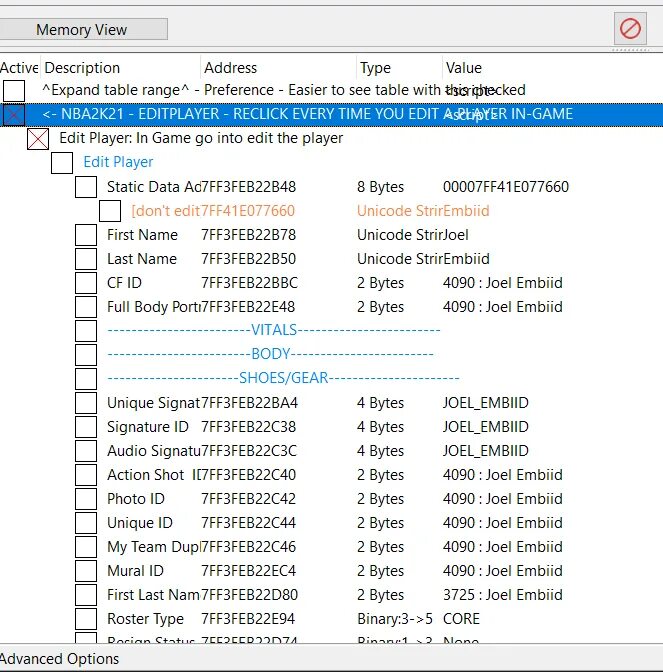The width and height of the screenshot is (663, 672).
Task: Toggle the Signature ID row checkbox
Action: tap(86, 427)
